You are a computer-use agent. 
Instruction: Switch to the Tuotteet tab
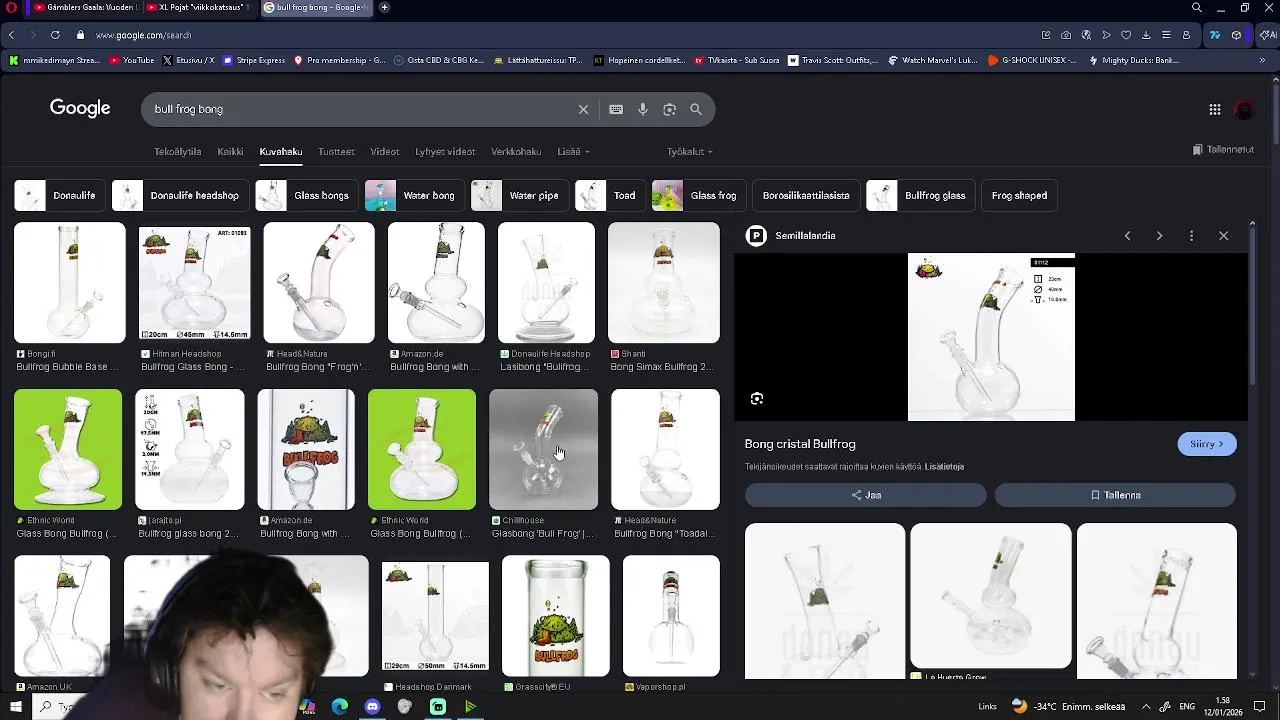[x=336, y=152]
